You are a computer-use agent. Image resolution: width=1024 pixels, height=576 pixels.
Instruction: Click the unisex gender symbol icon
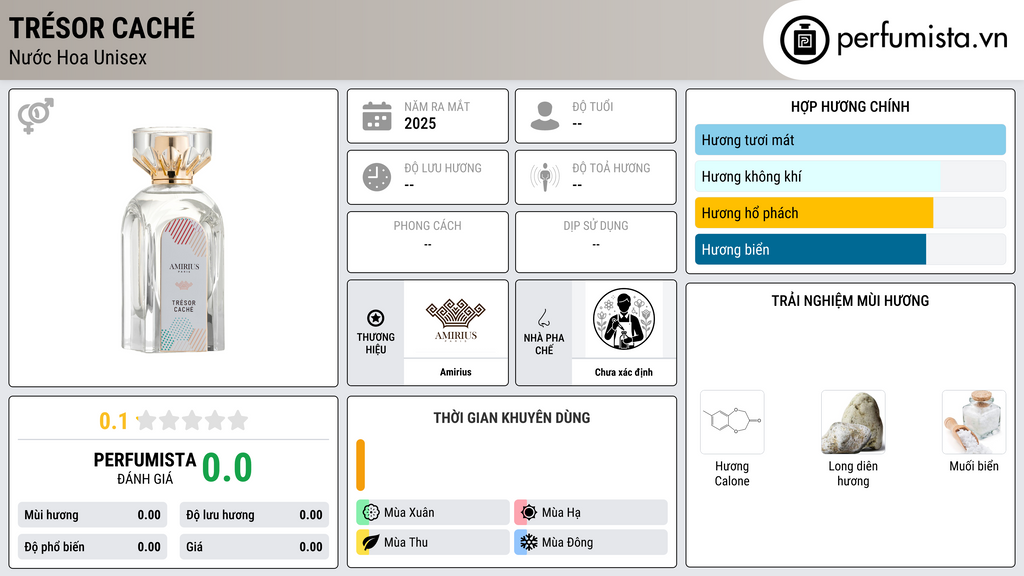point(36,116)
